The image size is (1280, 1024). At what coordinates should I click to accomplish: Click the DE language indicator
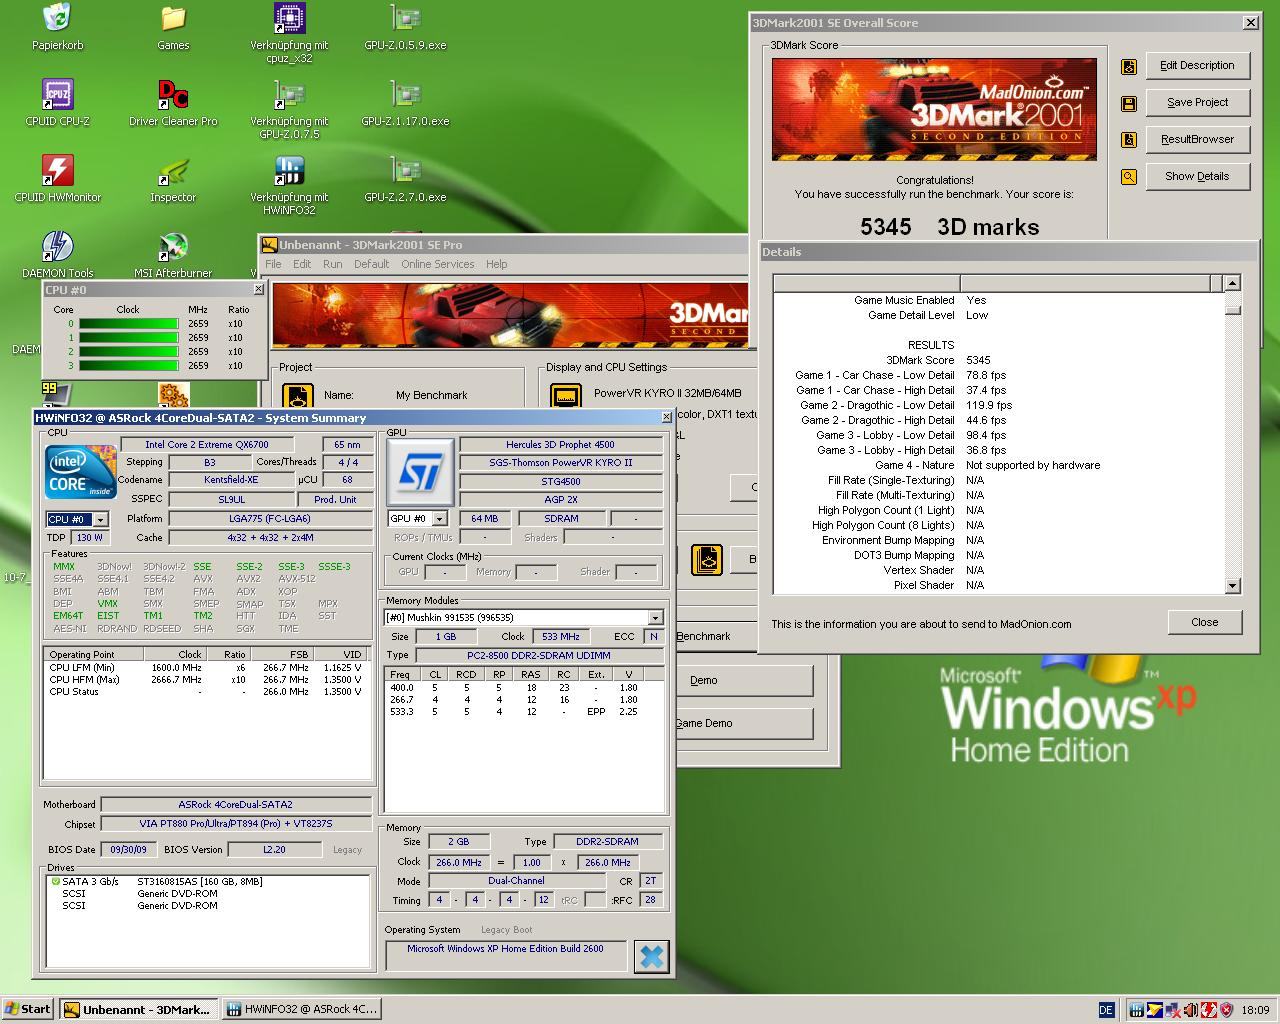click(x=1106, y=1010)
